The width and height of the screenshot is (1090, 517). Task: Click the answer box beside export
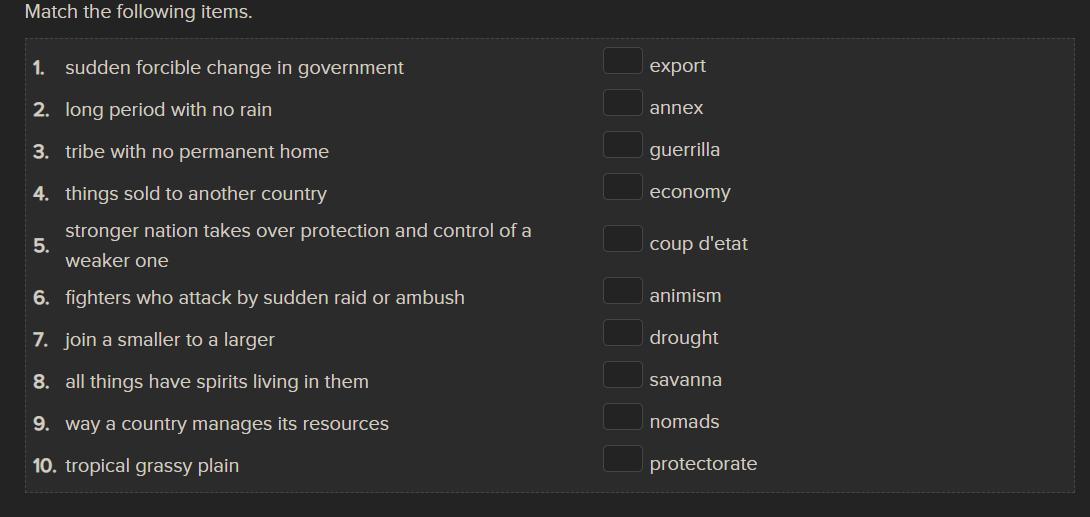[622, 61]
